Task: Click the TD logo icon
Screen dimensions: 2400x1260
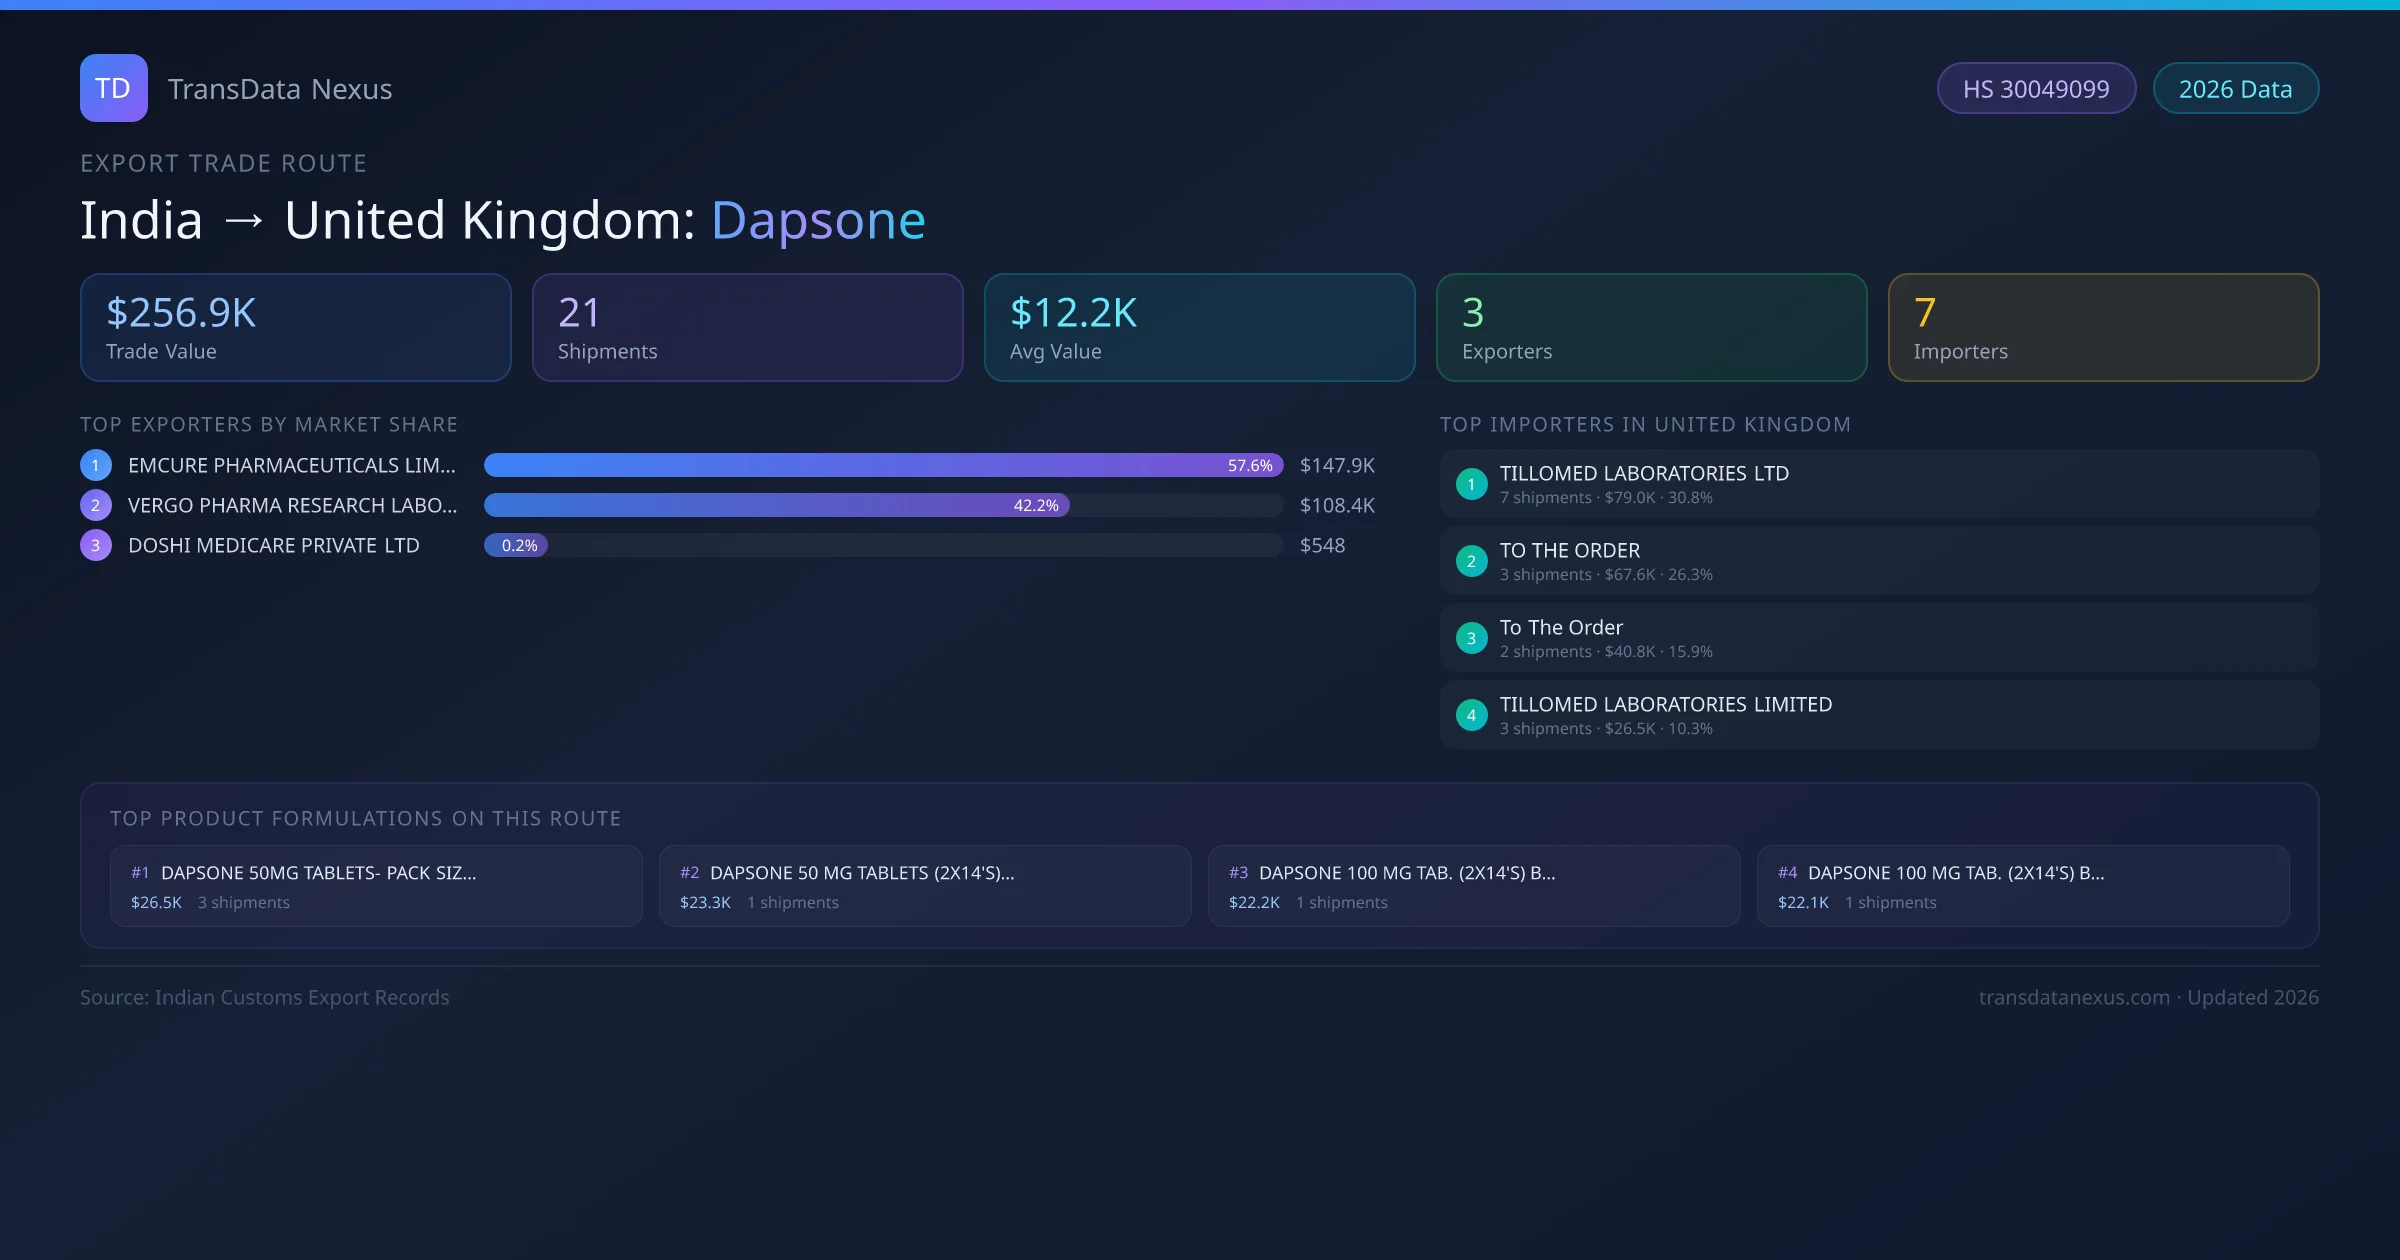Action: [113, 88]
